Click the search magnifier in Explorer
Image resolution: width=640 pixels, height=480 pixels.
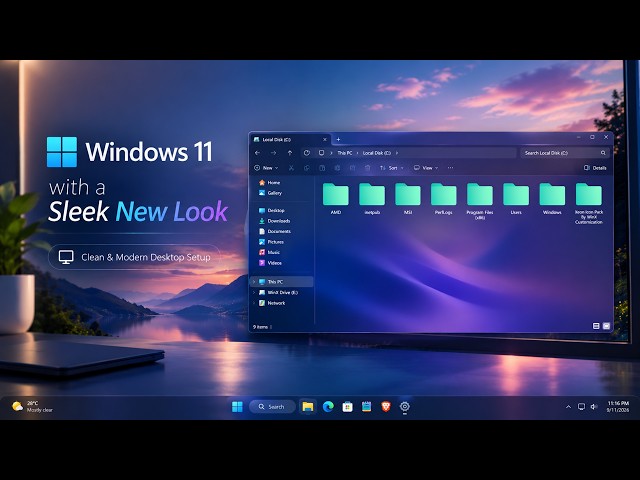point(603,153)
